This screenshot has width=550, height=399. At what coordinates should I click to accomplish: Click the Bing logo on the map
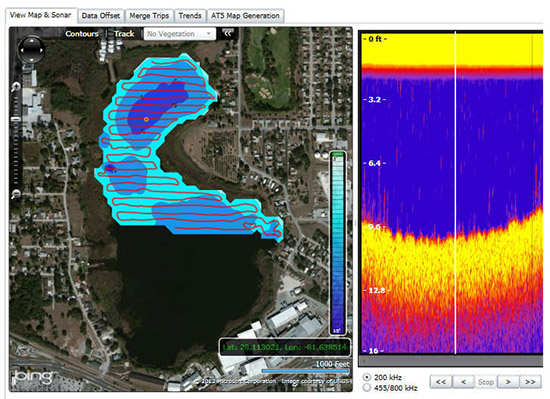point(33,377)
